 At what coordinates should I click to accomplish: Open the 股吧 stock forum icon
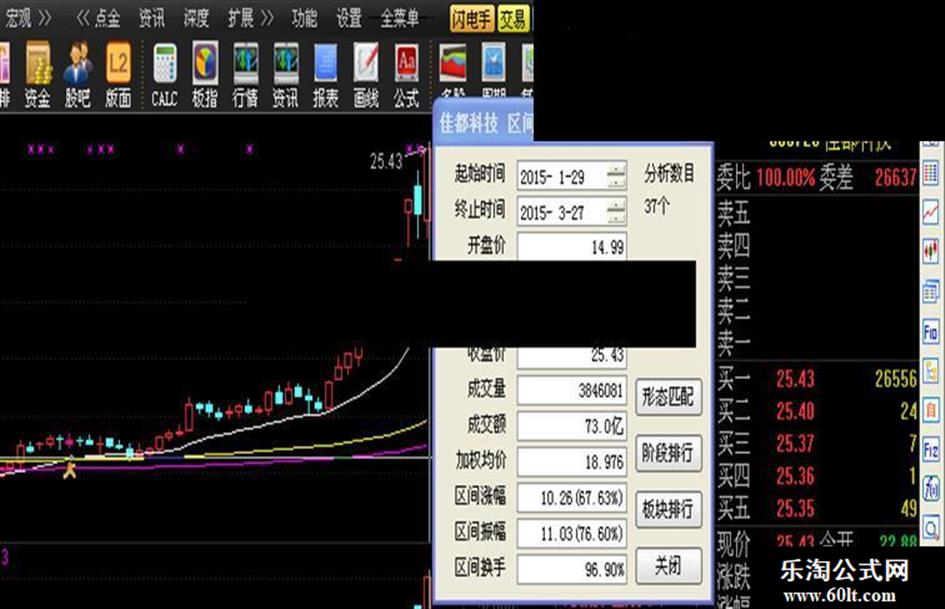coord(78,75)
